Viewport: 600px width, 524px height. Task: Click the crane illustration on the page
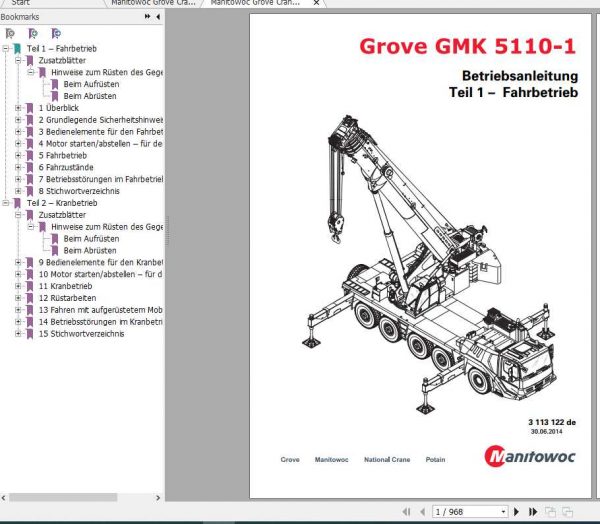point(429,264)
